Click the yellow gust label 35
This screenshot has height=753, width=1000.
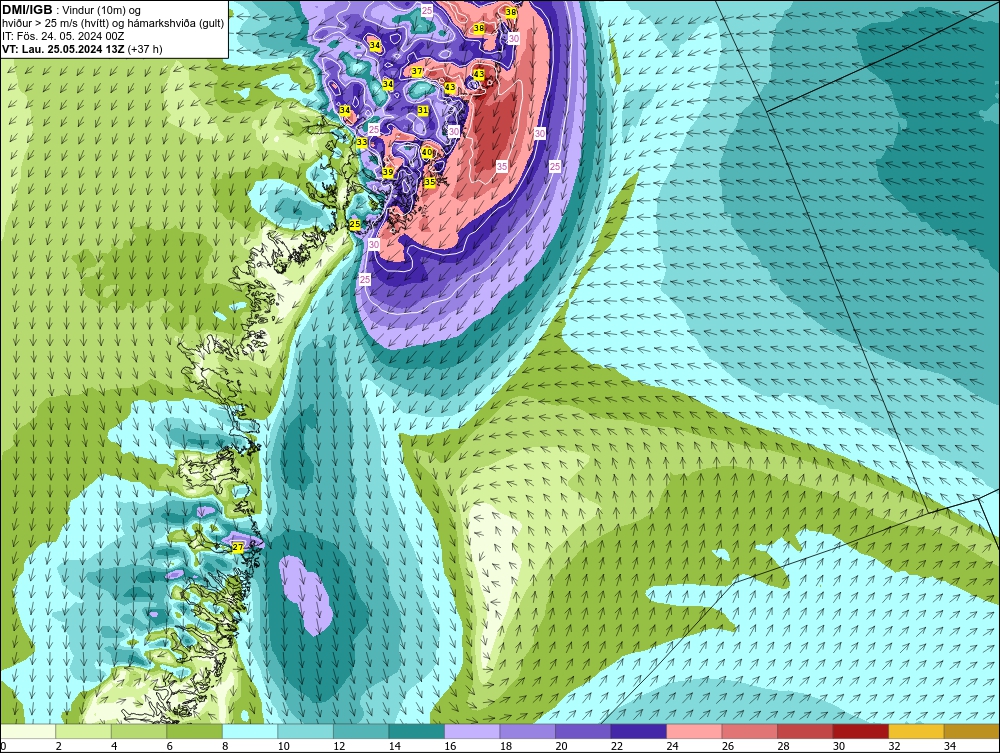430,182
